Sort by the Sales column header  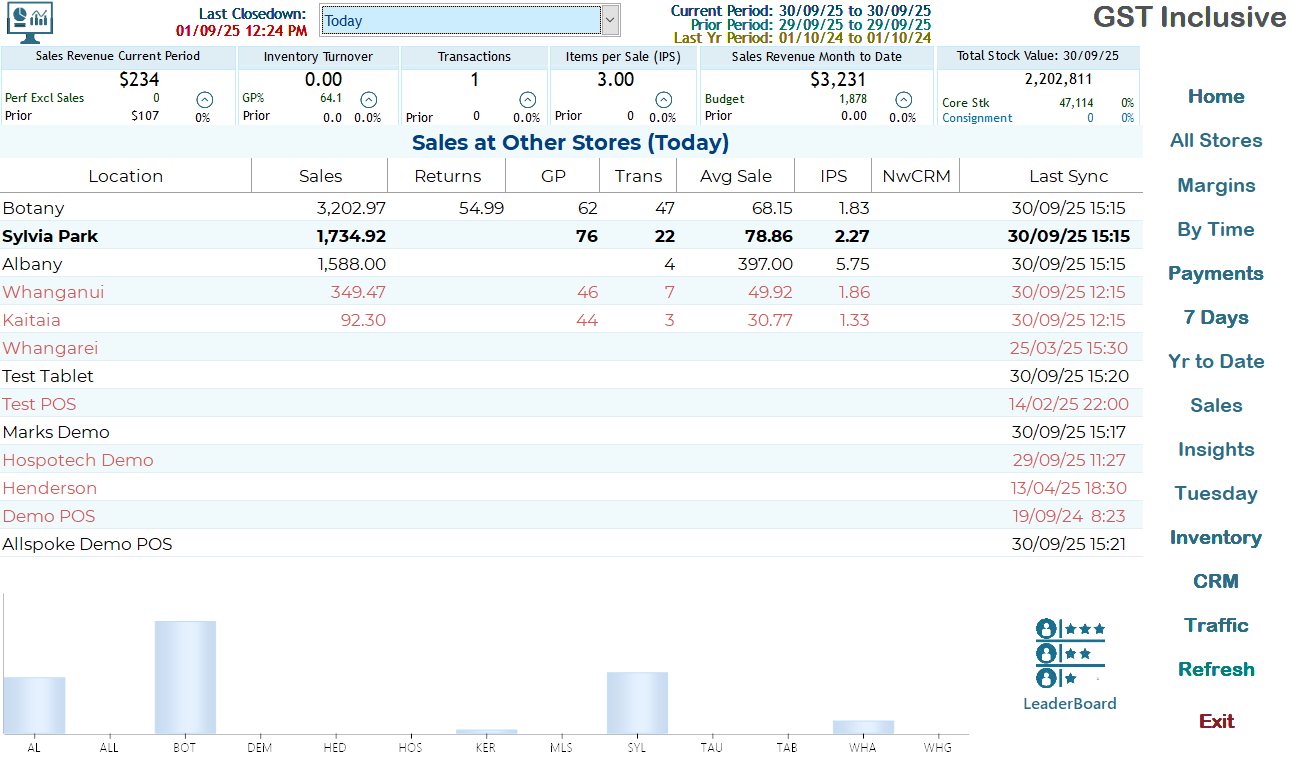(x=320, y=176)
